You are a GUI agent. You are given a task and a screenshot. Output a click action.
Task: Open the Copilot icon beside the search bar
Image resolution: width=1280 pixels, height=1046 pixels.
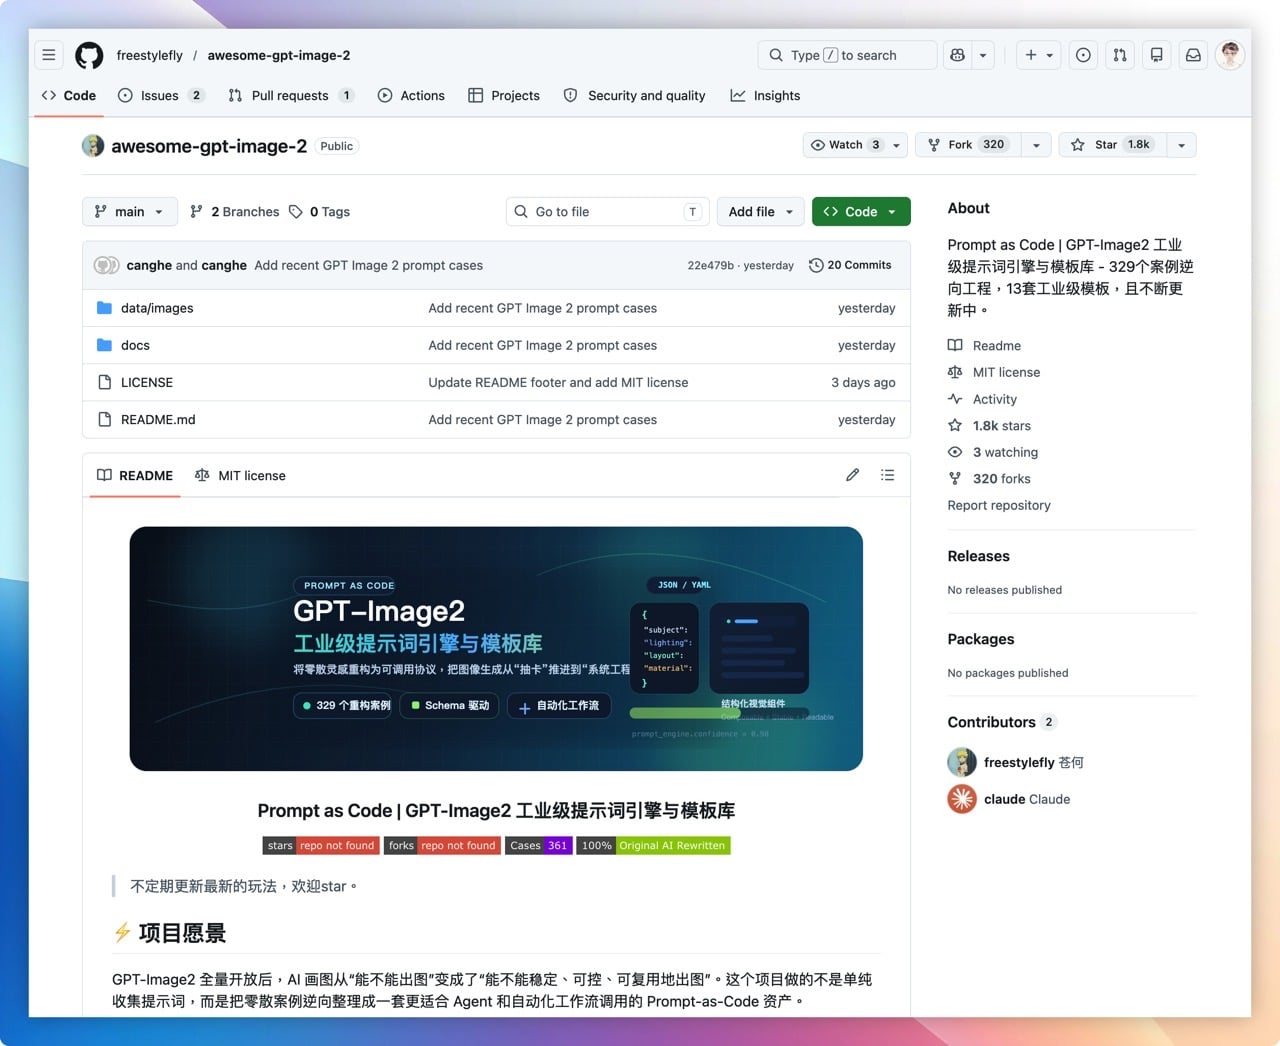tap(958, 55)
